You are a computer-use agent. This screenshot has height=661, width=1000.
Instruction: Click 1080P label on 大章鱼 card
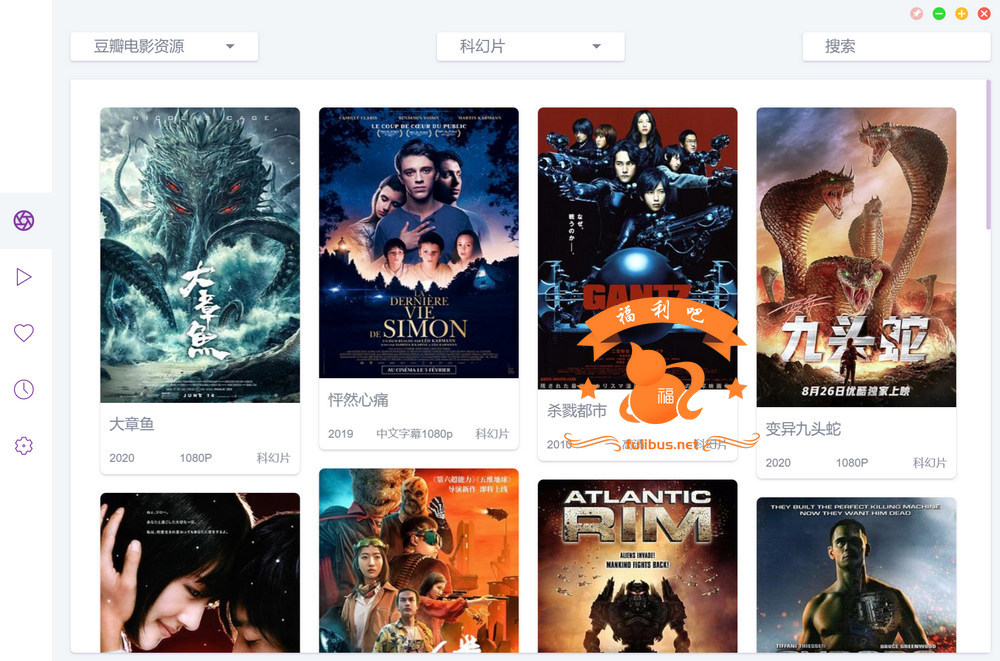click(x=196, y=458)
